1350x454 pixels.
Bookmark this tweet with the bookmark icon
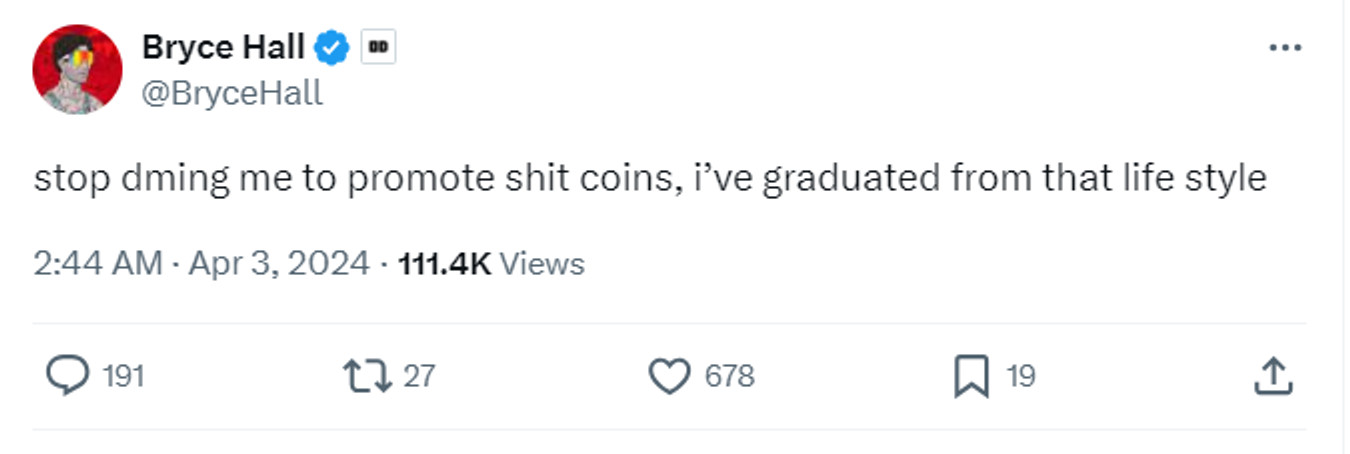tap(971, 376)
